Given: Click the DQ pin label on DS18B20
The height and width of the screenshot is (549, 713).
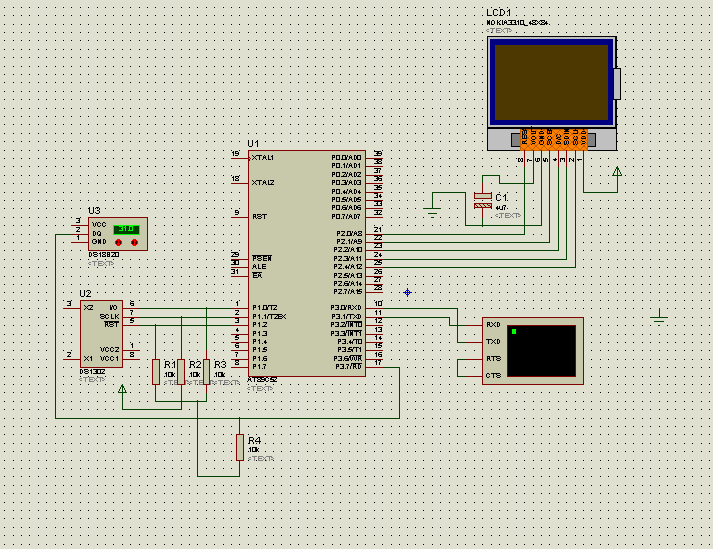Looking at the screenshot, I should click(97, 233).
